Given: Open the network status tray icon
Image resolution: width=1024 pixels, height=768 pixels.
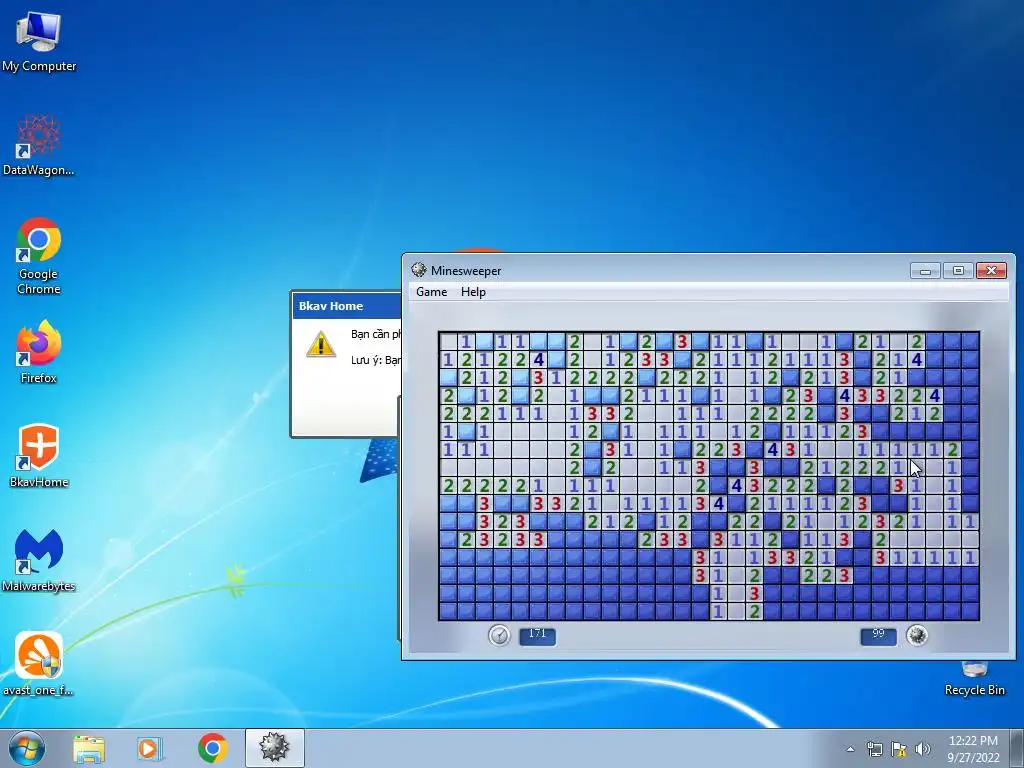Looking at the screenshot, I should [874, 749].
